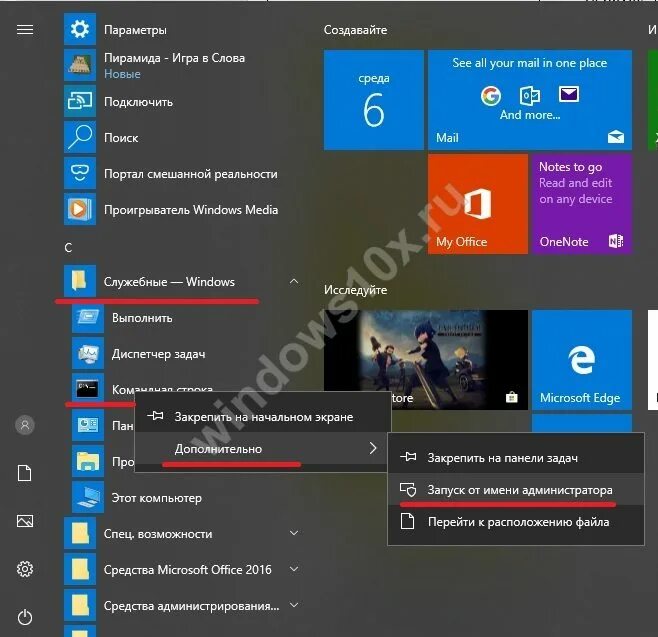This screenshot has width=658, height=637.
Task: Click the Исследуйте group heading
Action: click(355, 290)
